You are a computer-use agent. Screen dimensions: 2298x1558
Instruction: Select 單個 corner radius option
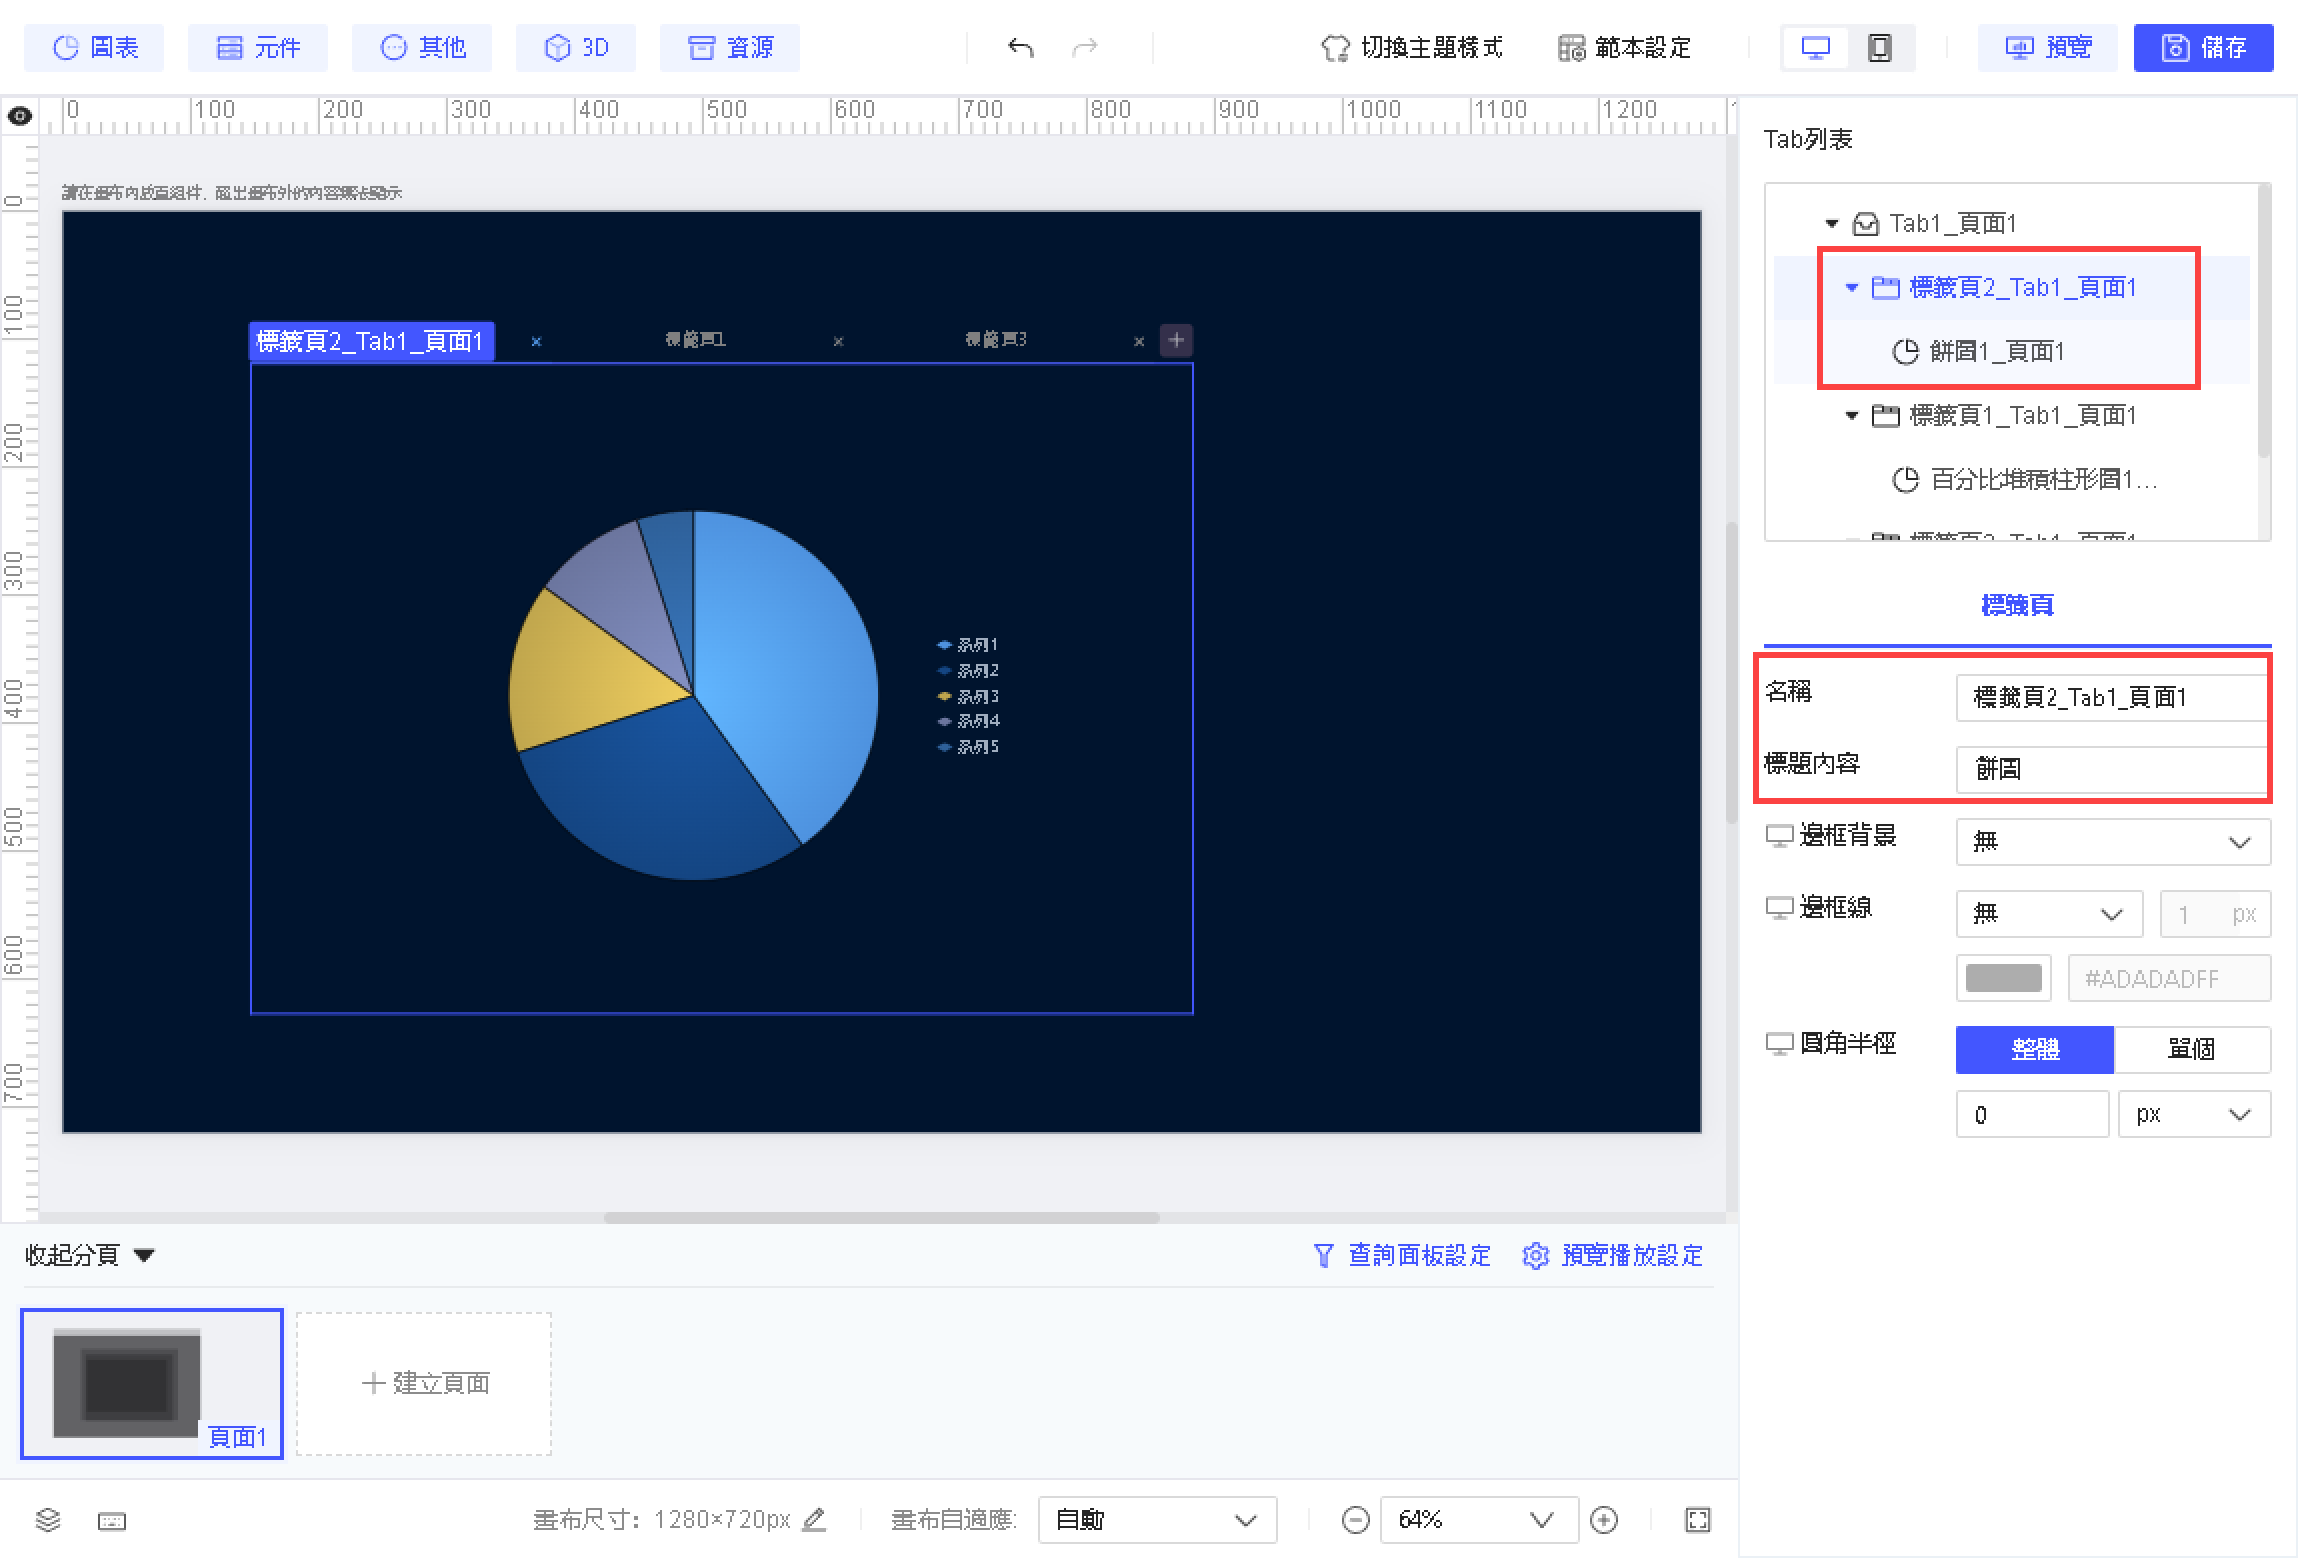(x=2191, y=1049)
